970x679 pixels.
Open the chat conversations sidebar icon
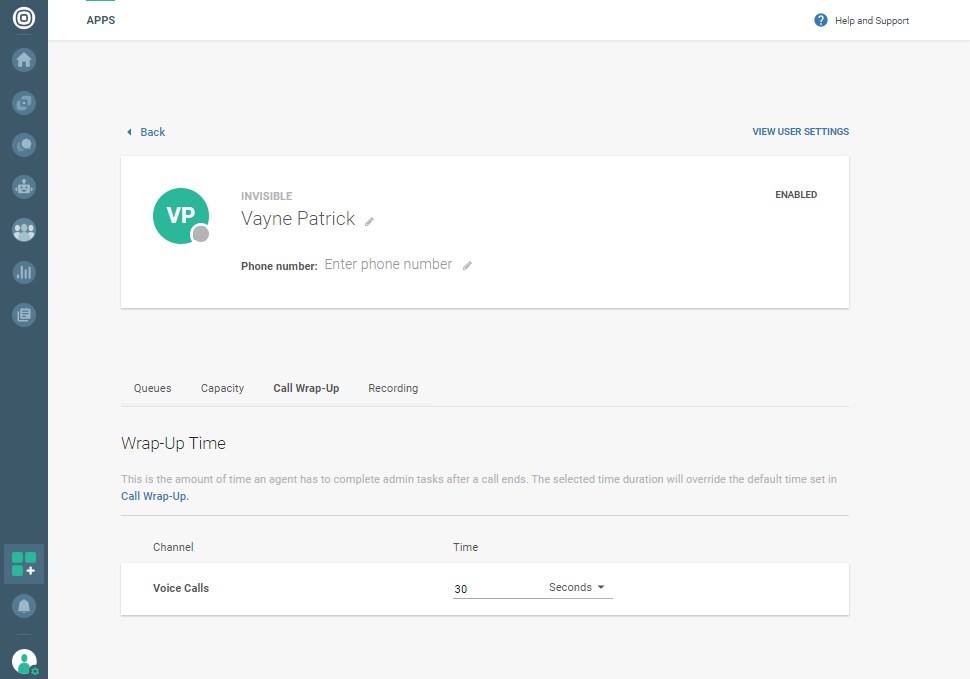24,145
